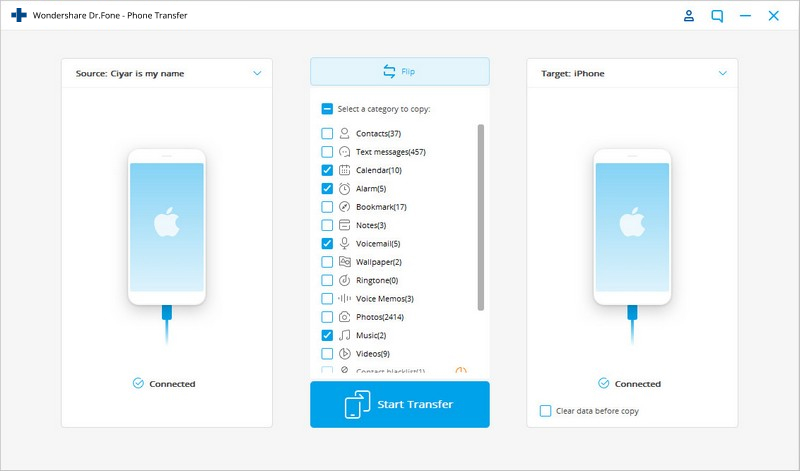Viewport: 800px width, 471px height.
Task: Click the 'Text messages(457)' label
Action: (391, 152)
